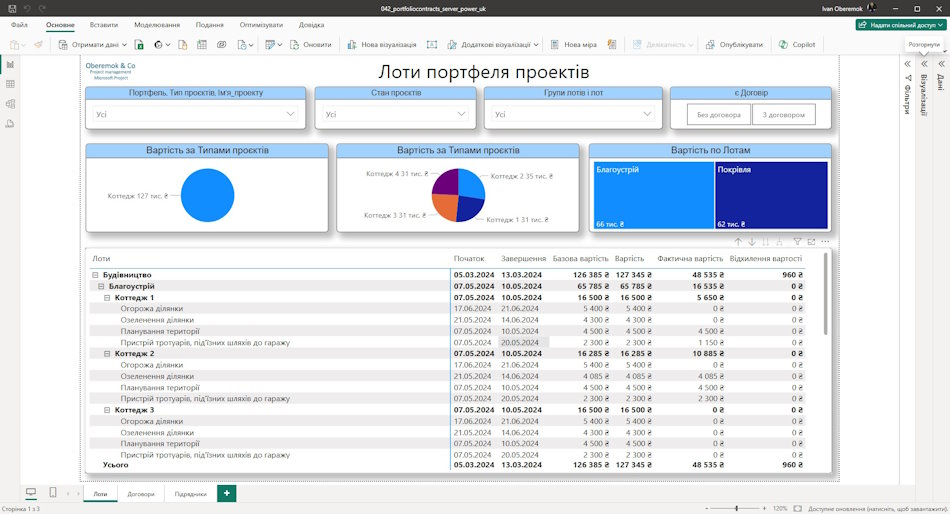Open Report view in left sidebar
The height and width of the screenshot is (514, 950).
pos(10,64)
